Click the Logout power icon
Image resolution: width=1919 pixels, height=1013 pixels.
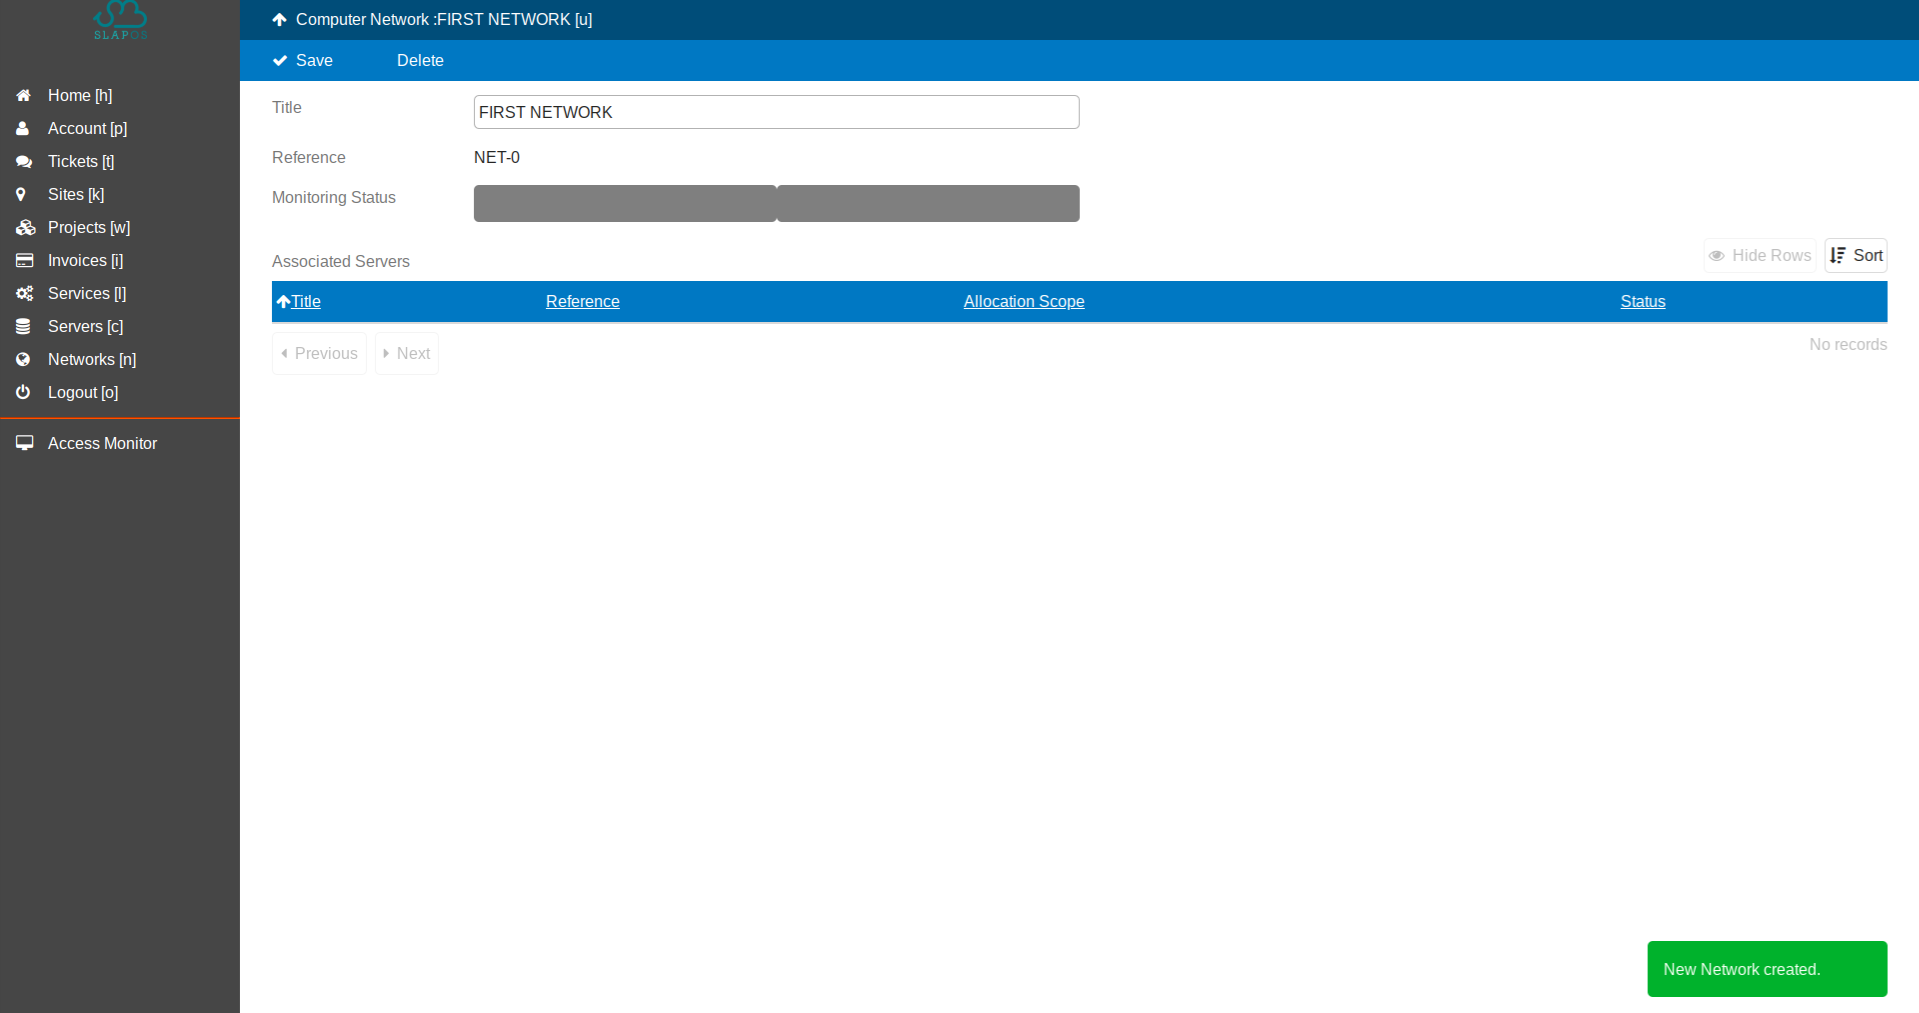[23, 393]
